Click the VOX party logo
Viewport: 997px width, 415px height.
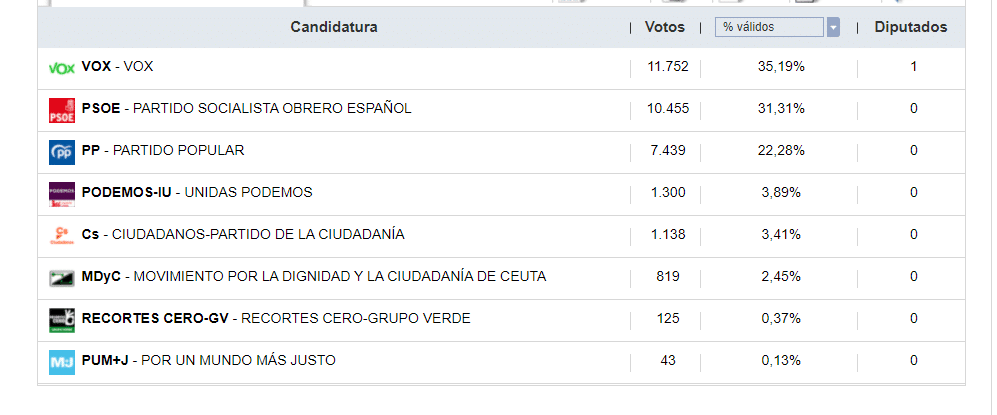pyautogui.click(x=62, y=67)
